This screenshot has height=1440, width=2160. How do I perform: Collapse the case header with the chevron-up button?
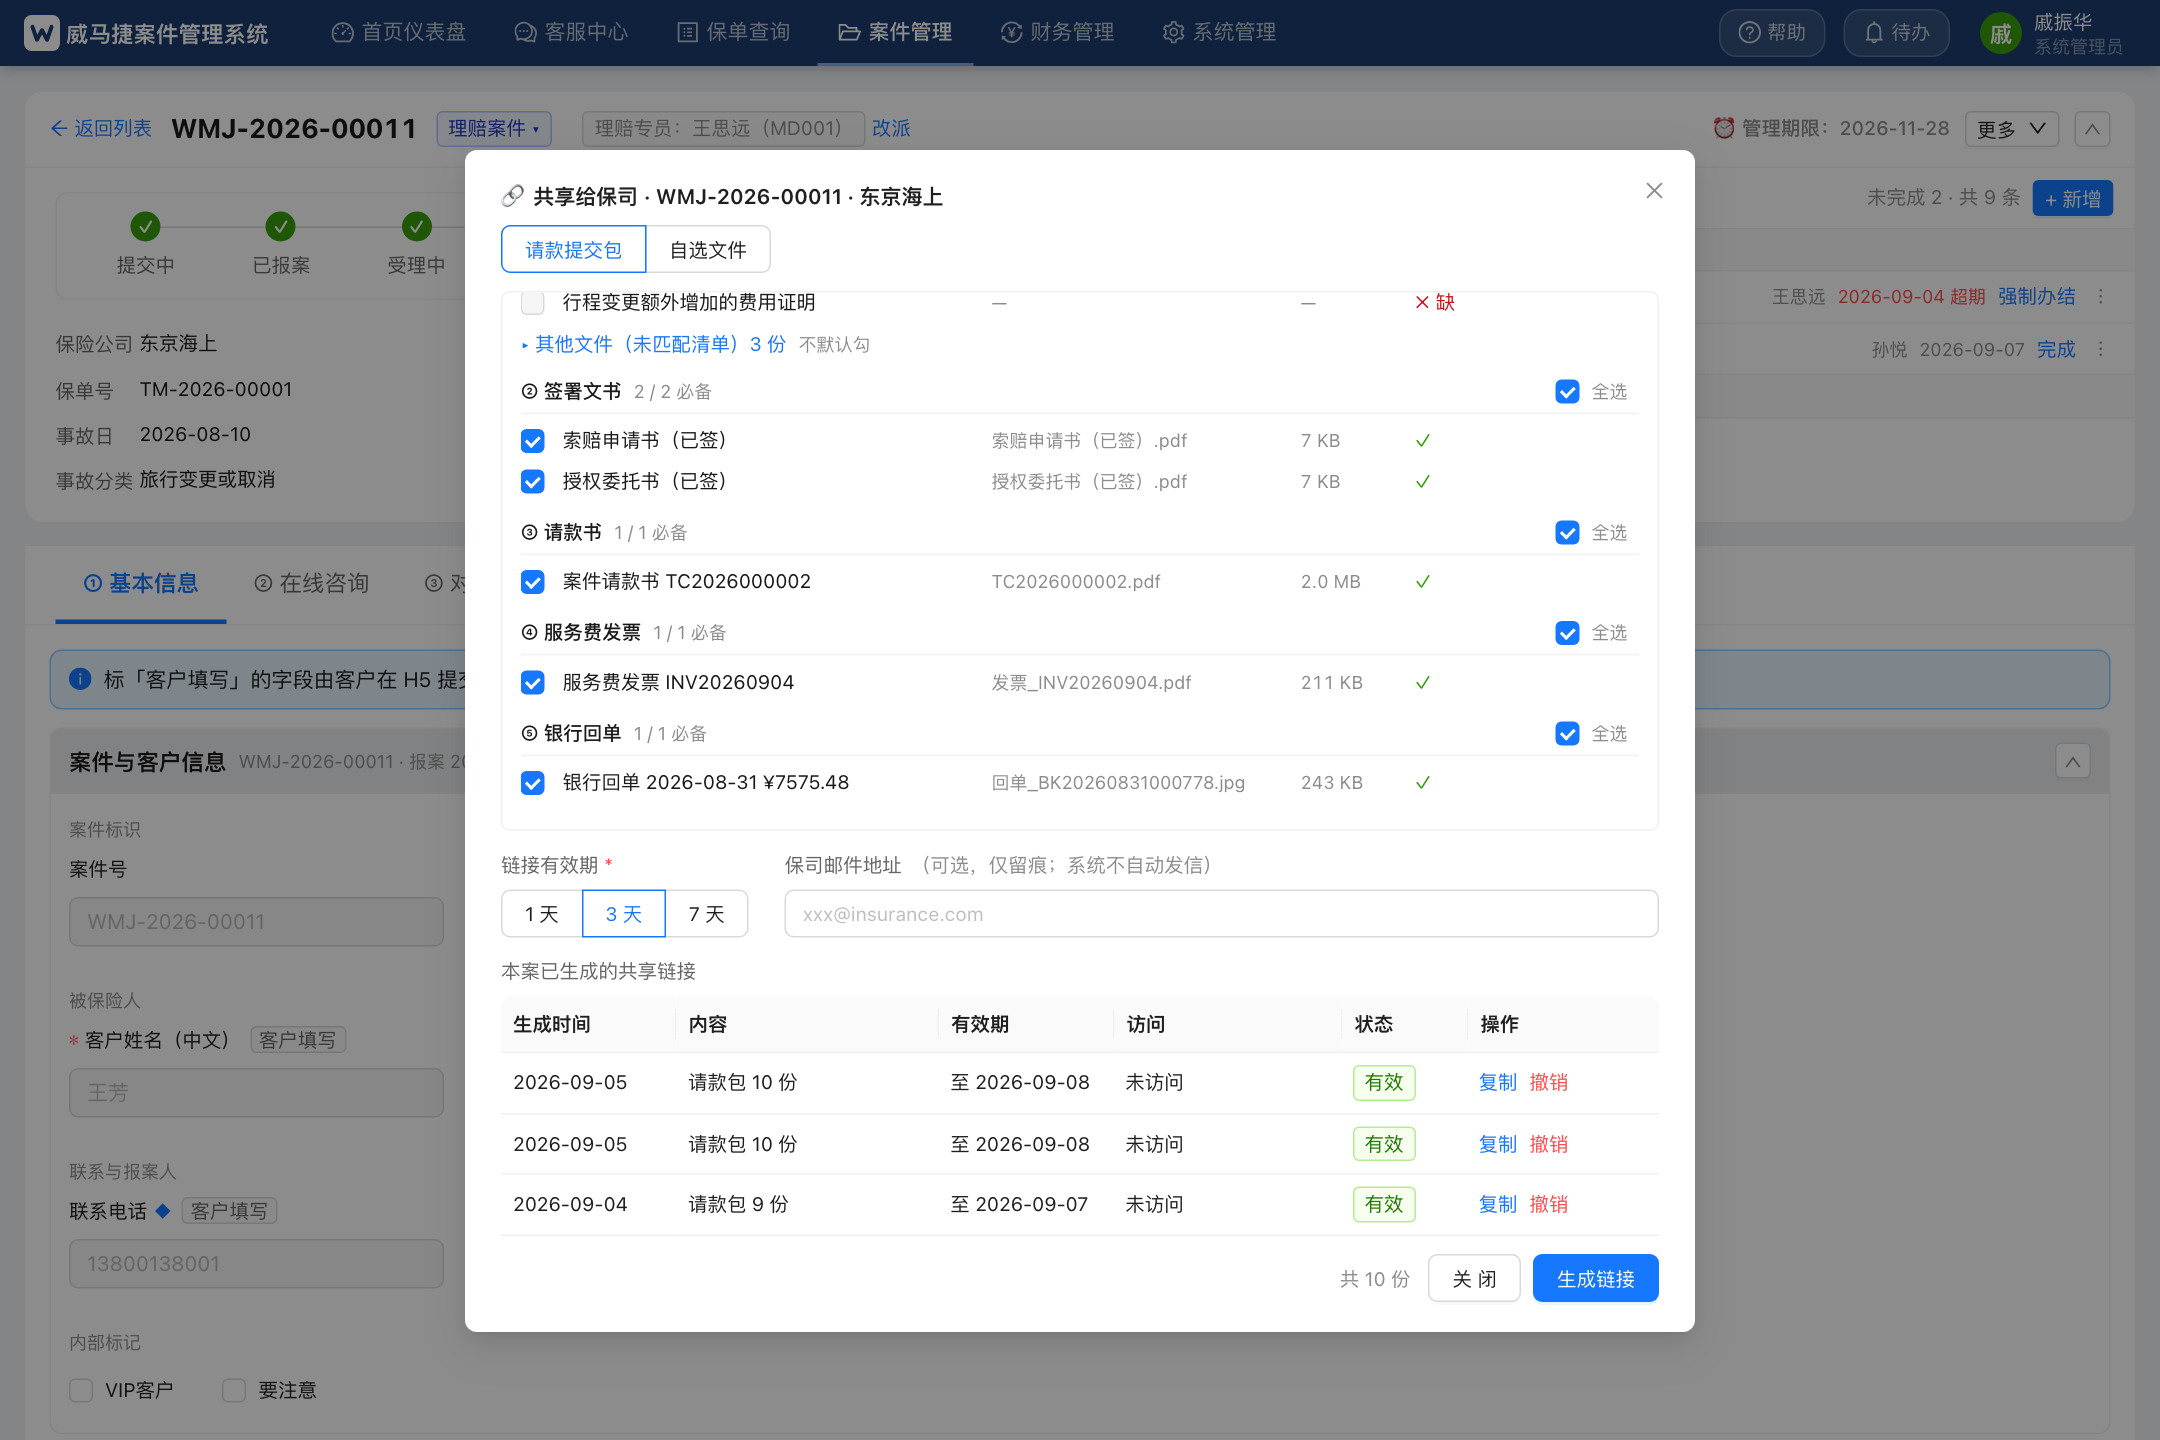click(x=2092, y=129)
